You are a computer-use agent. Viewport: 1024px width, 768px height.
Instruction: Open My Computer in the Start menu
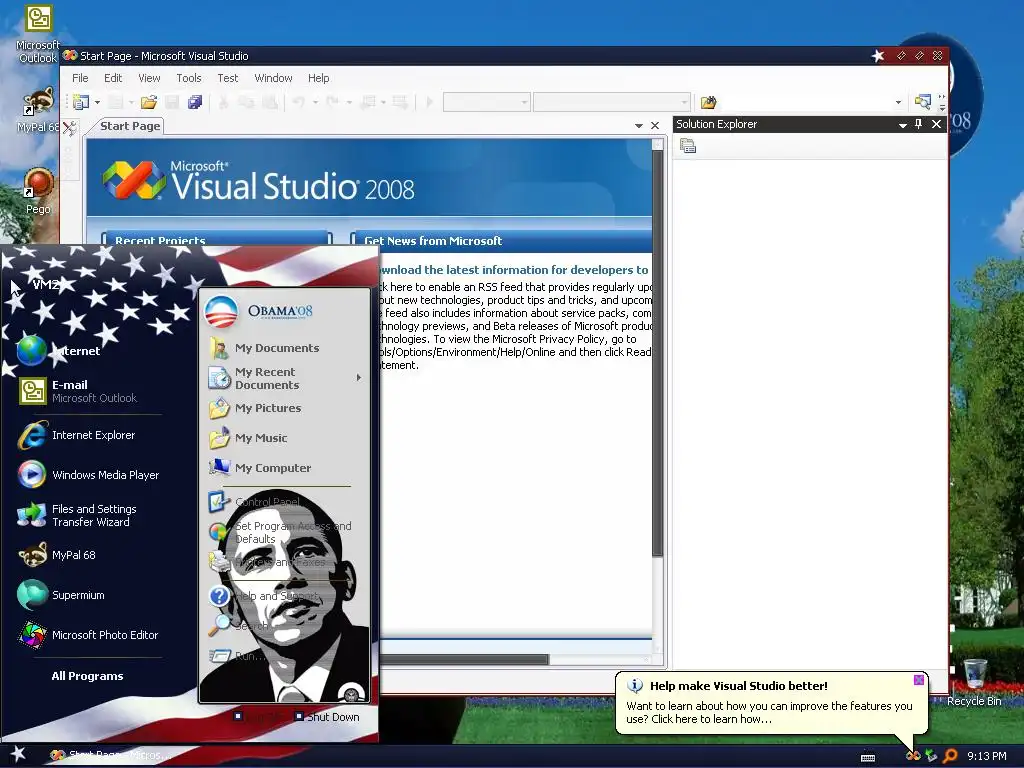tap(259, 468)
